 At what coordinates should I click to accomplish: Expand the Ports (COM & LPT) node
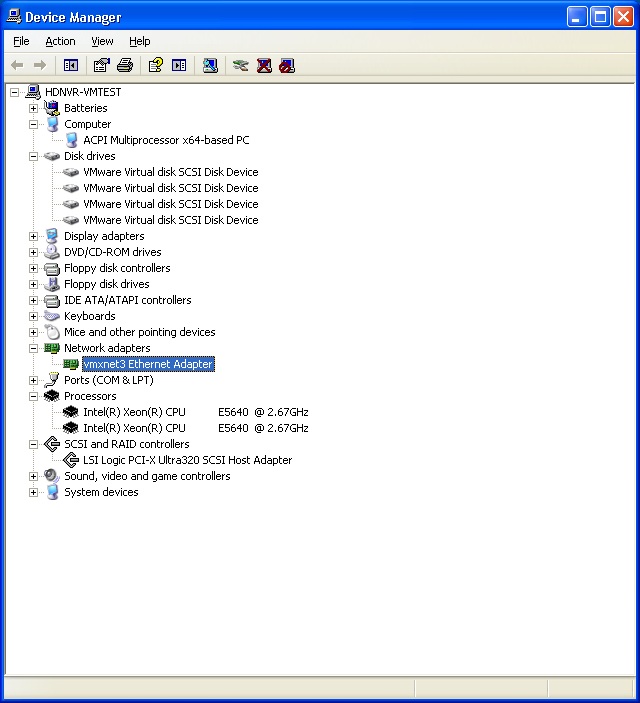[33, 380]
